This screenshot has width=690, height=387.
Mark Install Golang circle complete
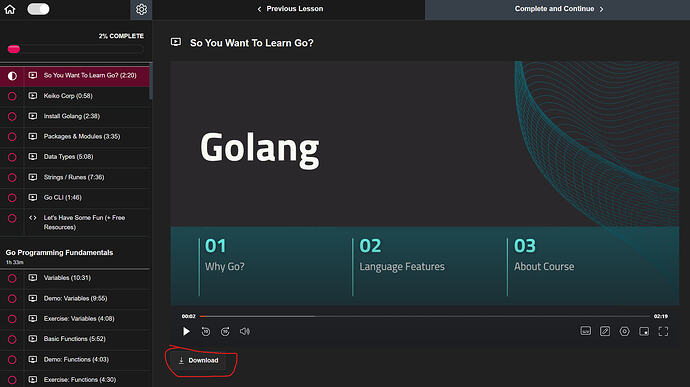[12, 116]
